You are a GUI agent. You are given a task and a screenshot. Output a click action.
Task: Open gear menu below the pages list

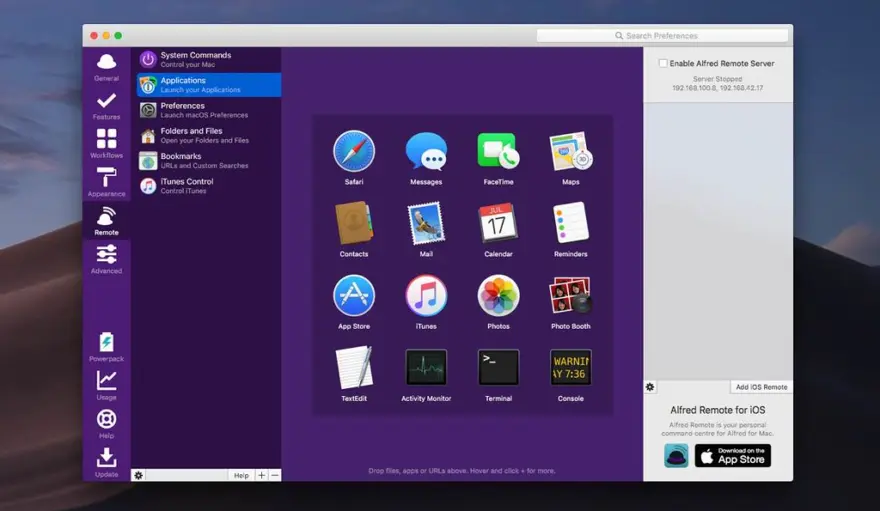(x=138, y=475)
